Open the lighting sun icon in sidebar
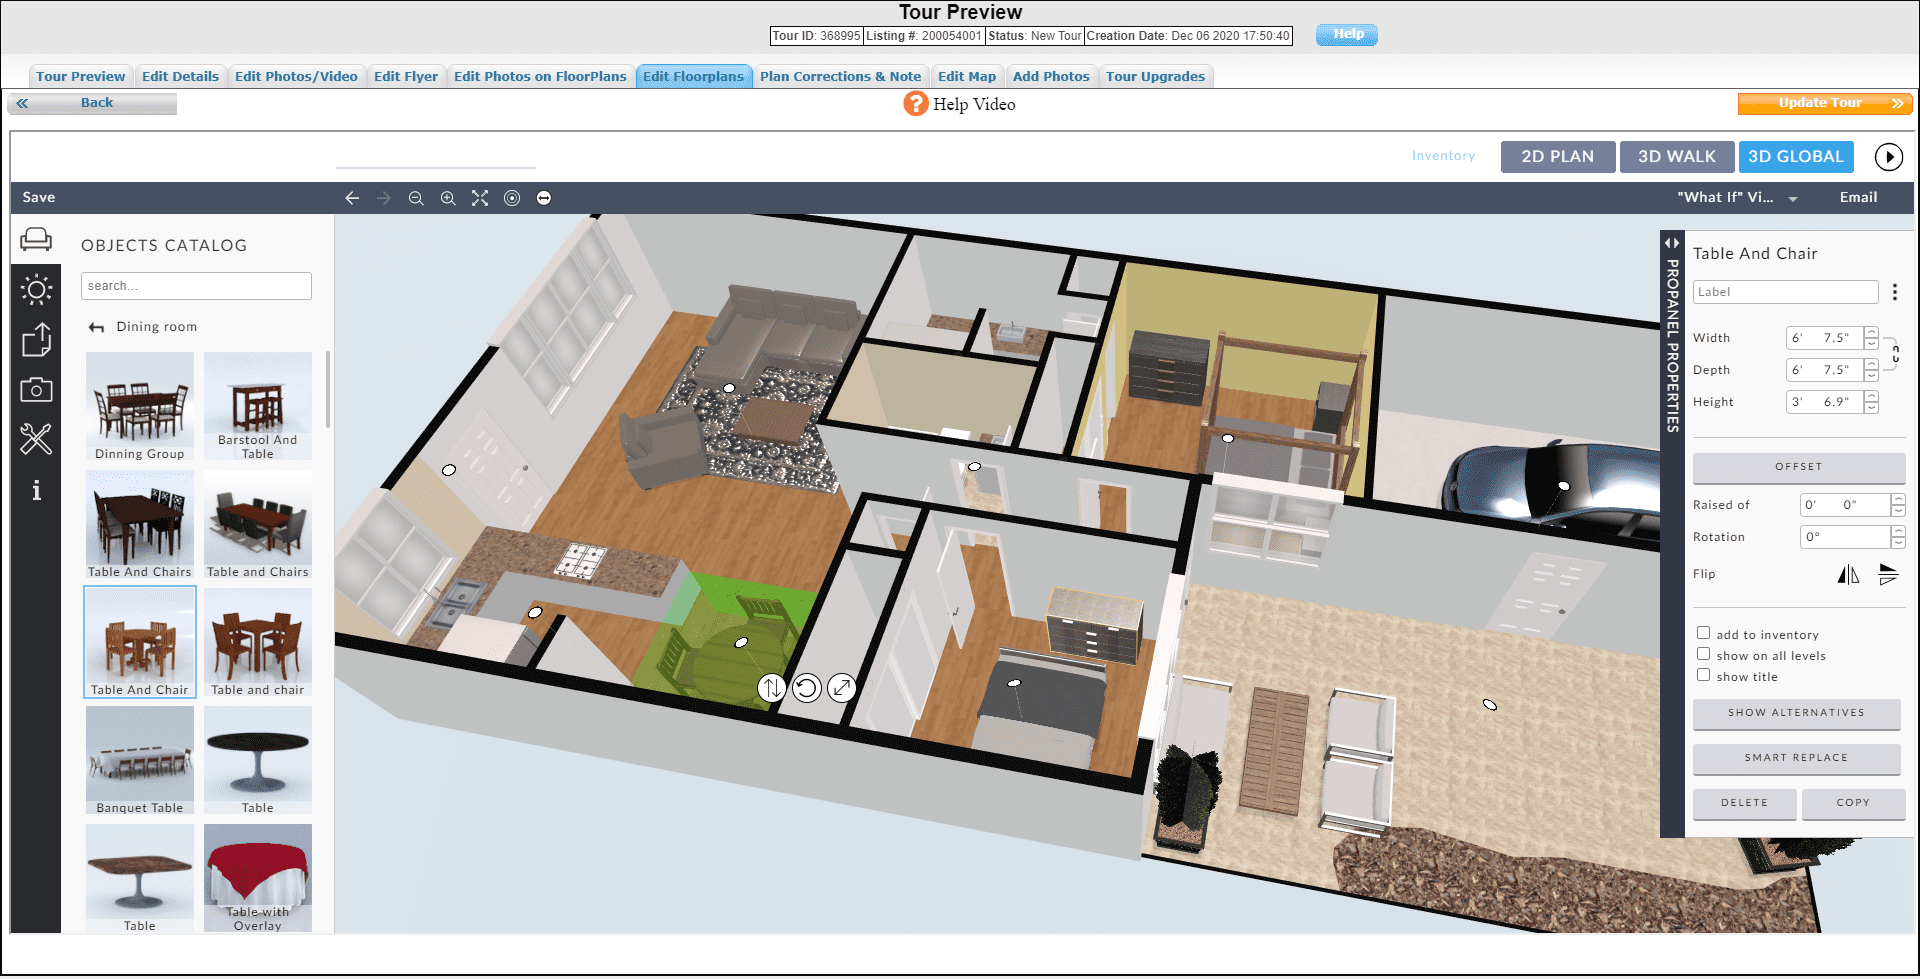Viewport: 1920px width, 979px height. point(36,290)
